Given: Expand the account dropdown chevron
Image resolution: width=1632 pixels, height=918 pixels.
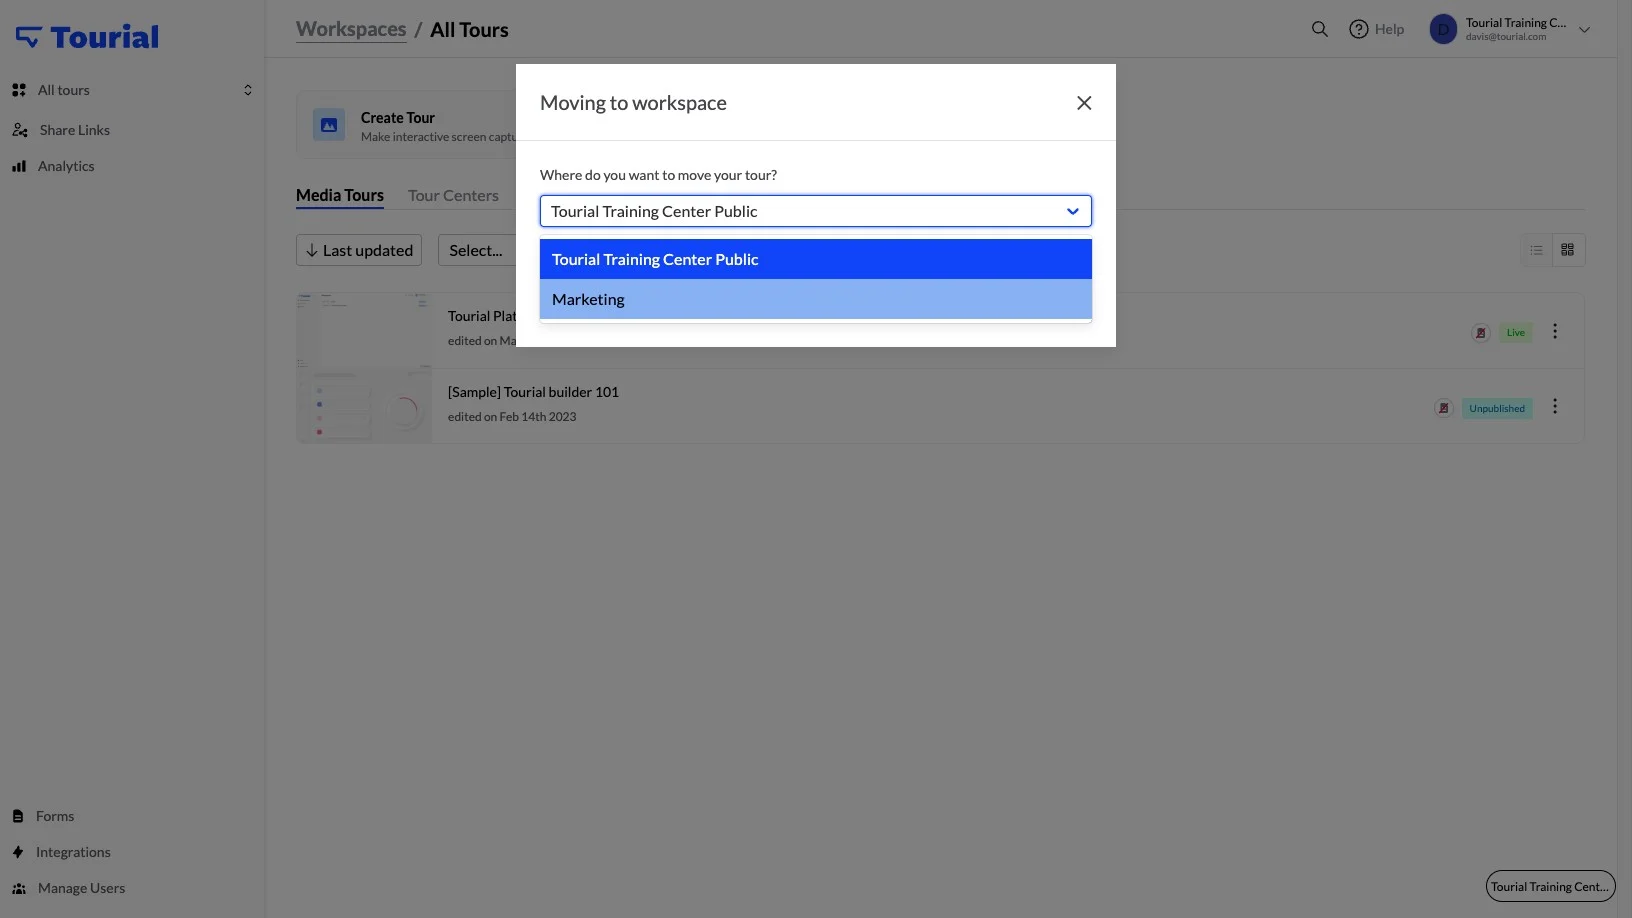Looking at the screenshot, I should pyautogui.click(x=1584, y=29).
